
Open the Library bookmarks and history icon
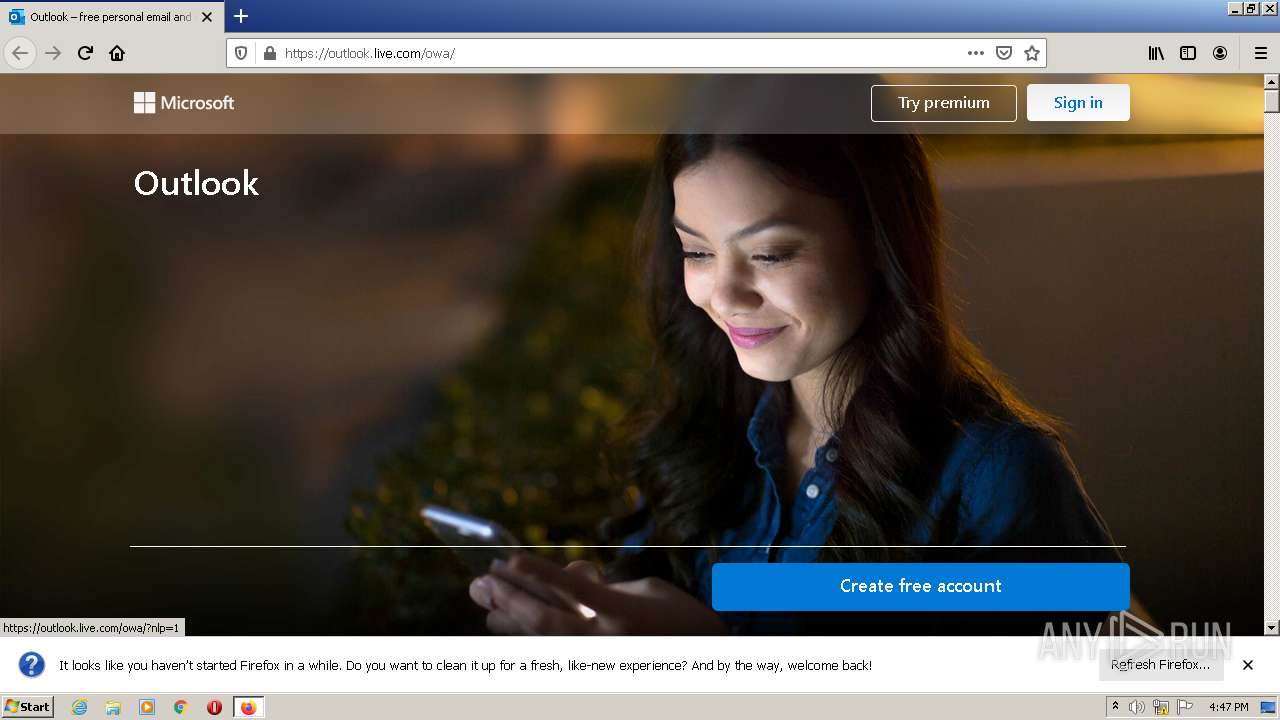click(x=1156, y=53)
